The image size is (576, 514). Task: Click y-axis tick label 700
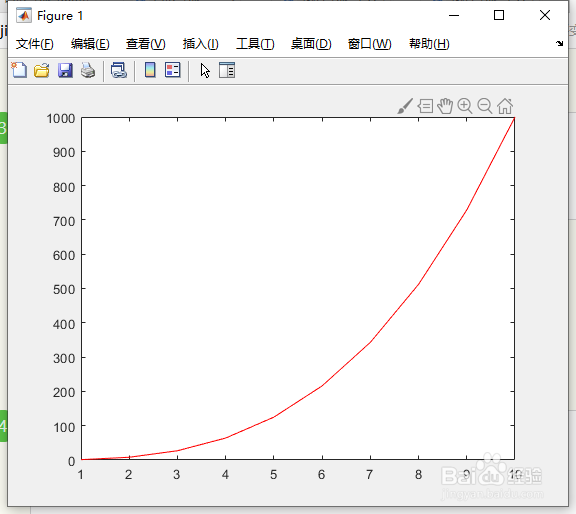point(64,222)
